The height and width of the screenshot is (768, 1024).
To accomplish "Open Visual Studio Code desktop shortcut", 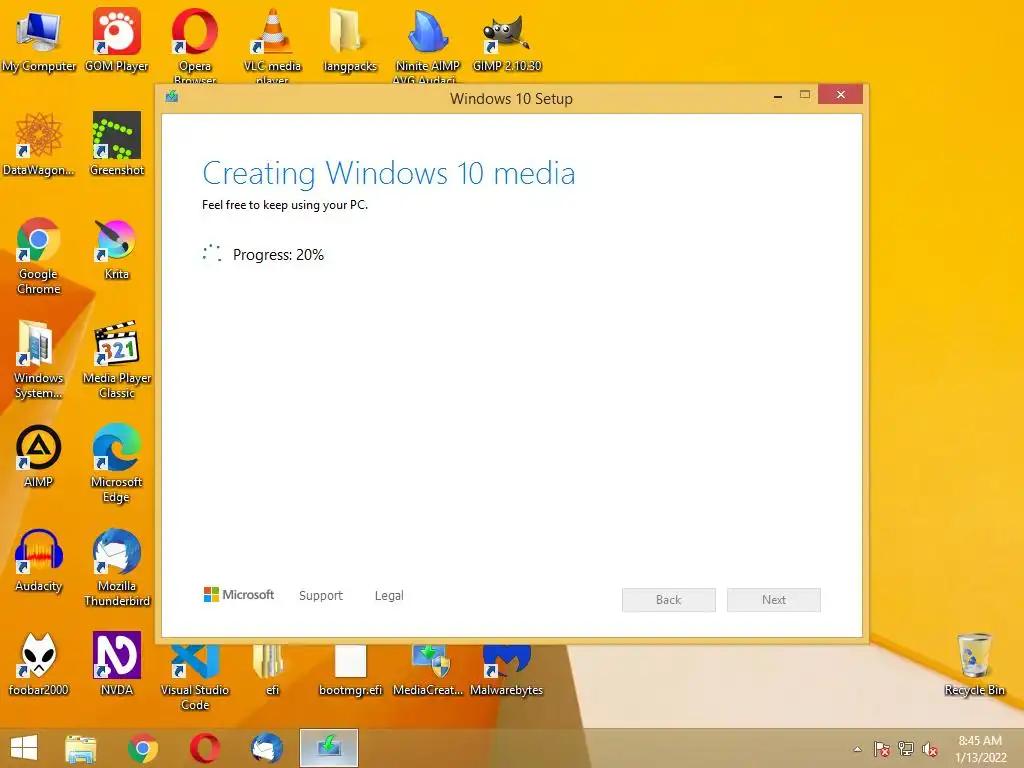I will [195, 676].
